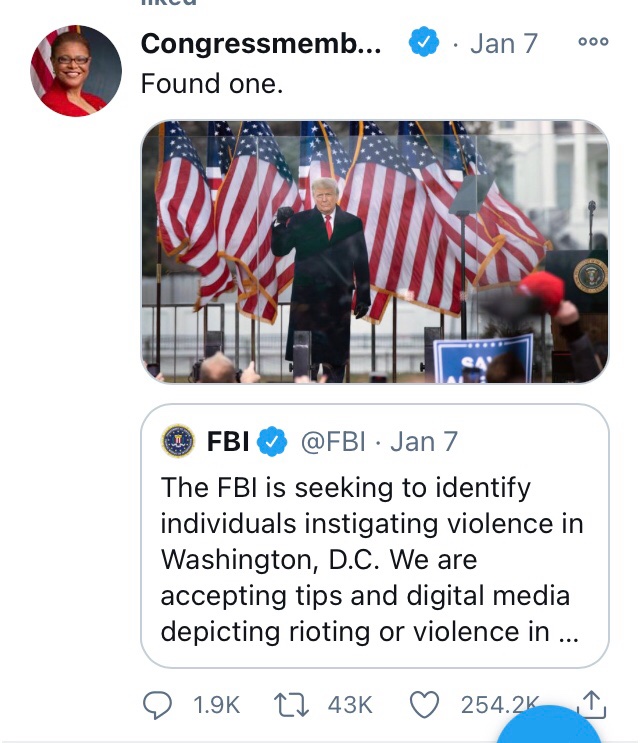The image size is (640, 743).
Task: Click the bold FBI name in quoted tweet
Action: tap(228, 441)
